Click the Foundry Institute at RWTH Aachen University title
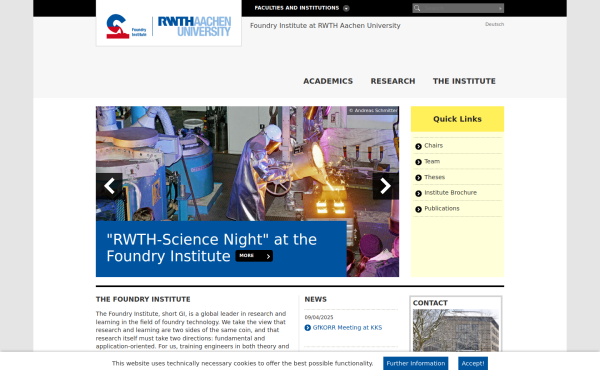This screenshot has height=375, width=600. click(x=325, y=26)
